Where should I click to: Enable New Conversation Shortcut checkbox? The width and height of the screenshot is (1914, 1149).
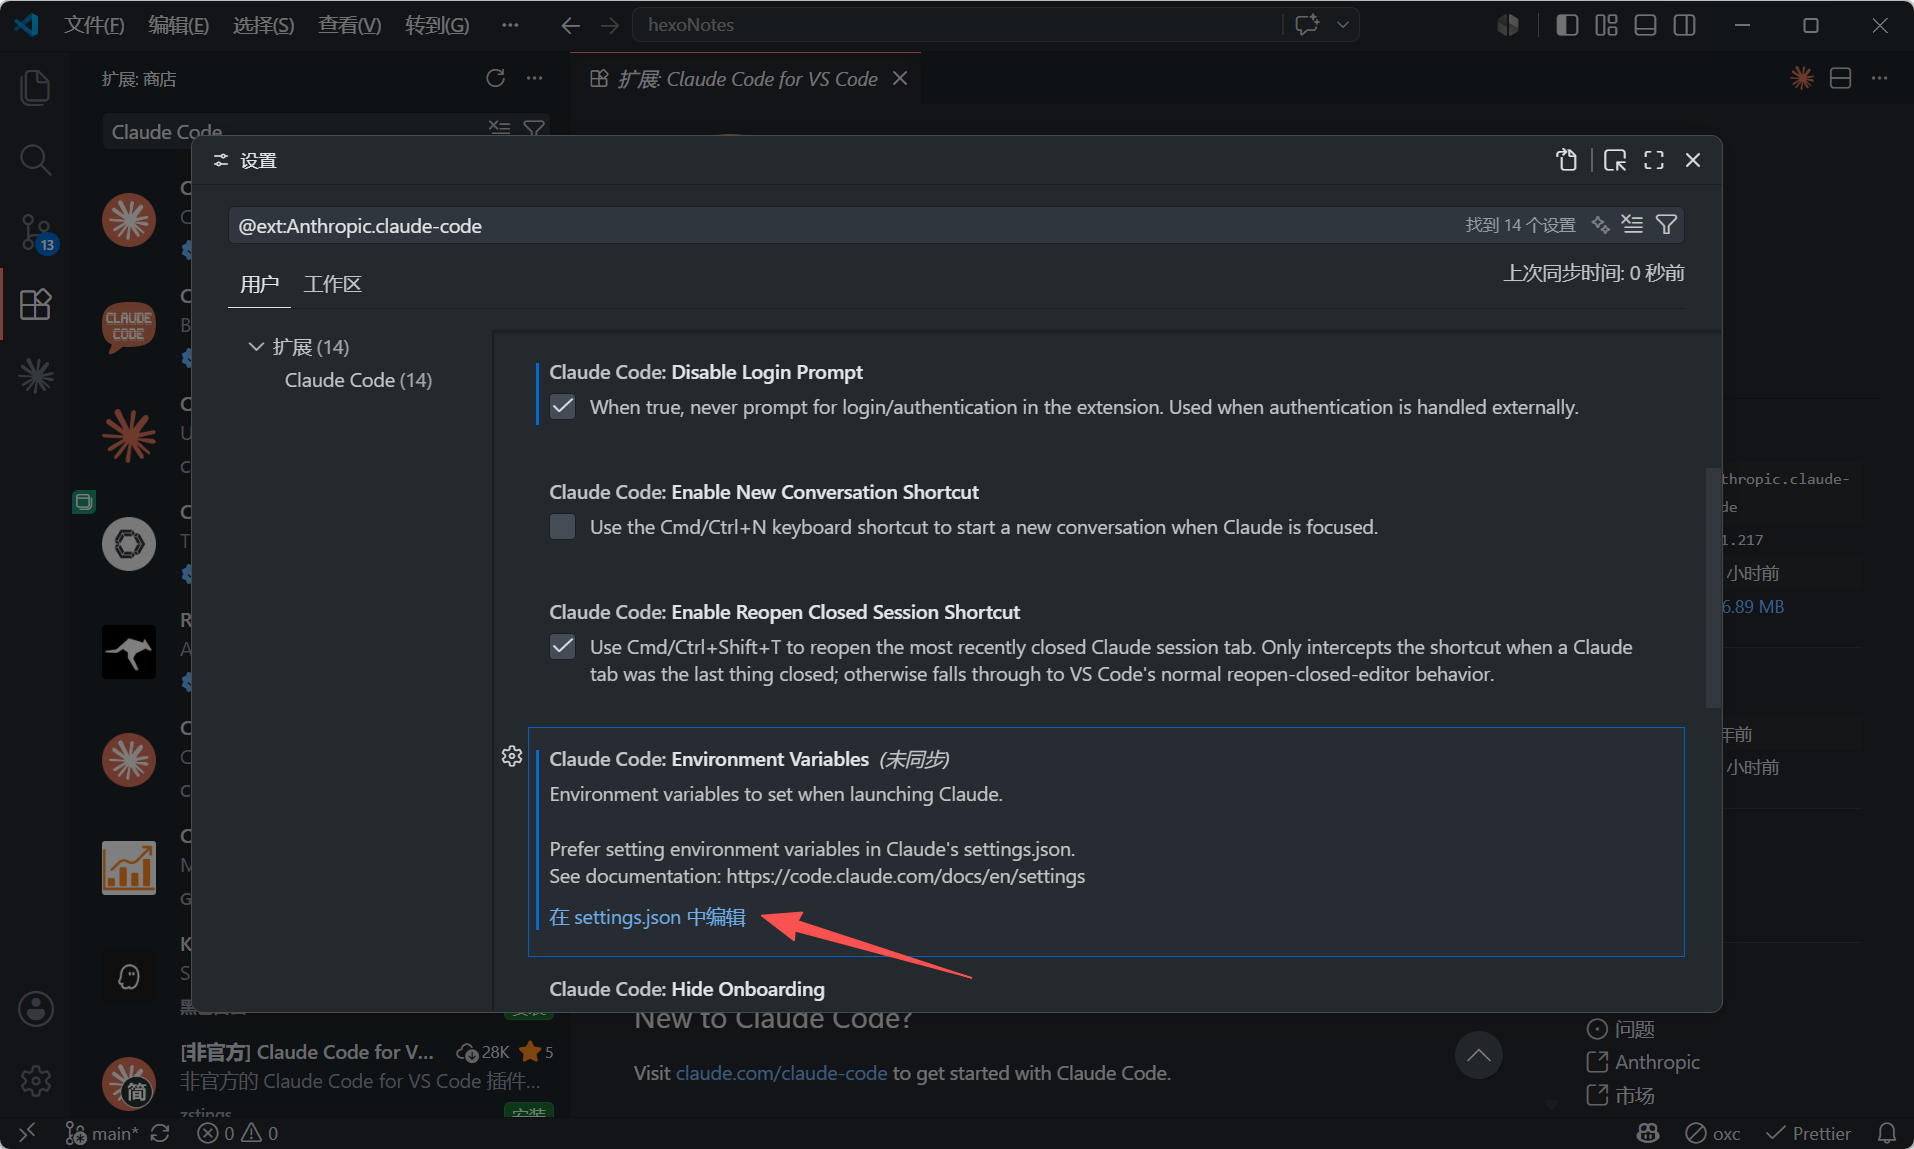point(563,527)
